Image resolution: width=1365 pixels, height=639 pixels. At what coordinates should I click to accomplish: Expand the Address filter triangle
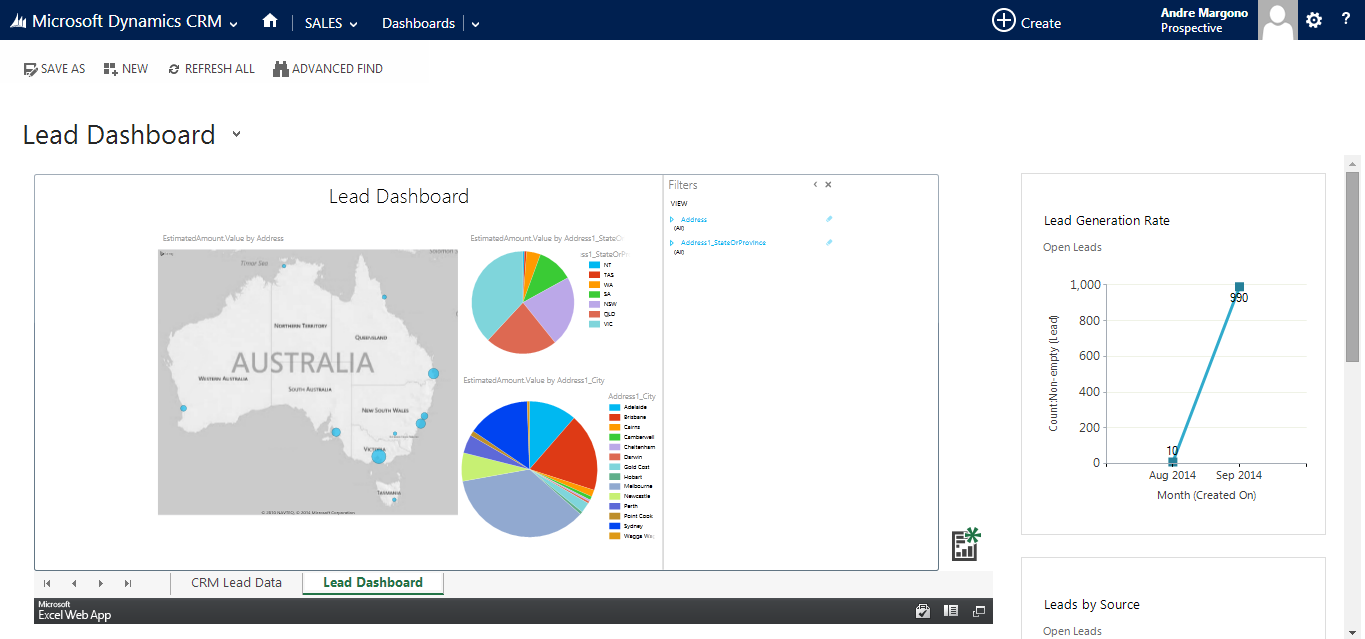point(672,219)
